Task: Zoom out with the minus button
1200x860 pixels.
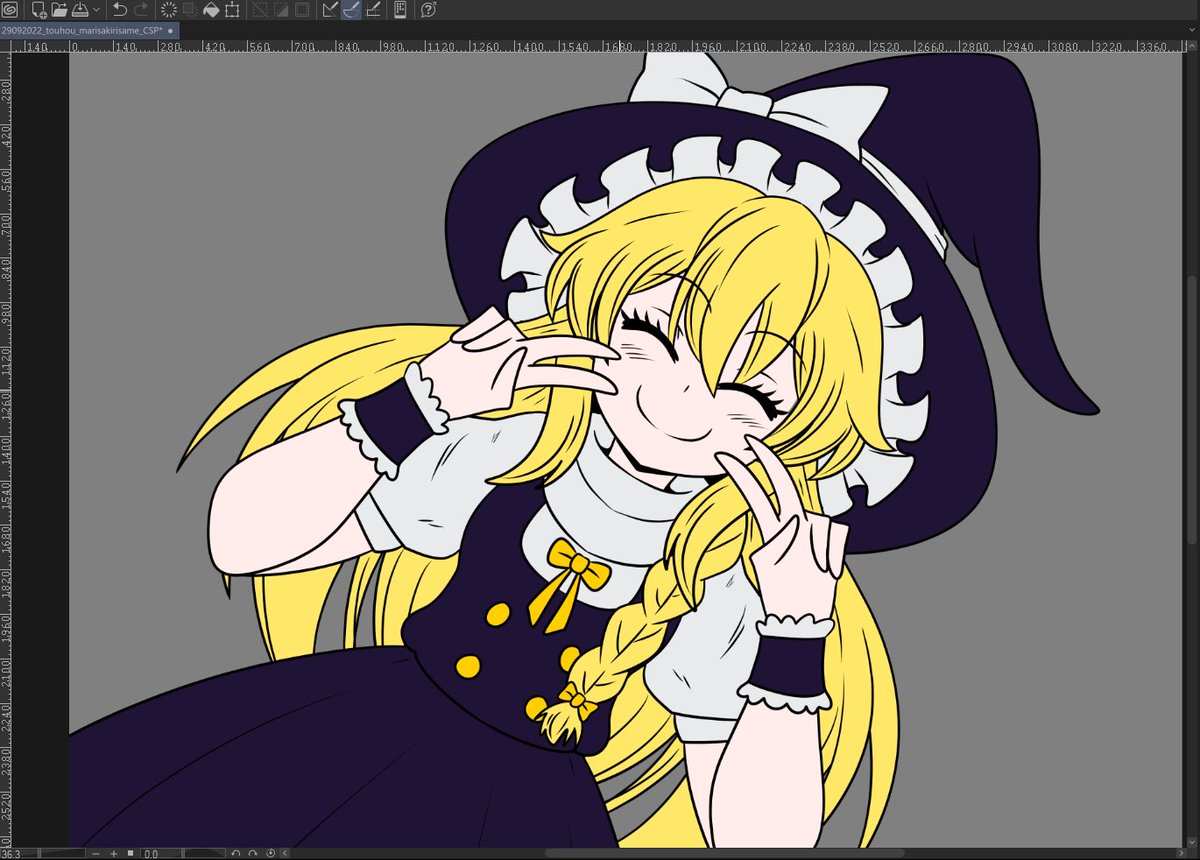Action: 96,854
